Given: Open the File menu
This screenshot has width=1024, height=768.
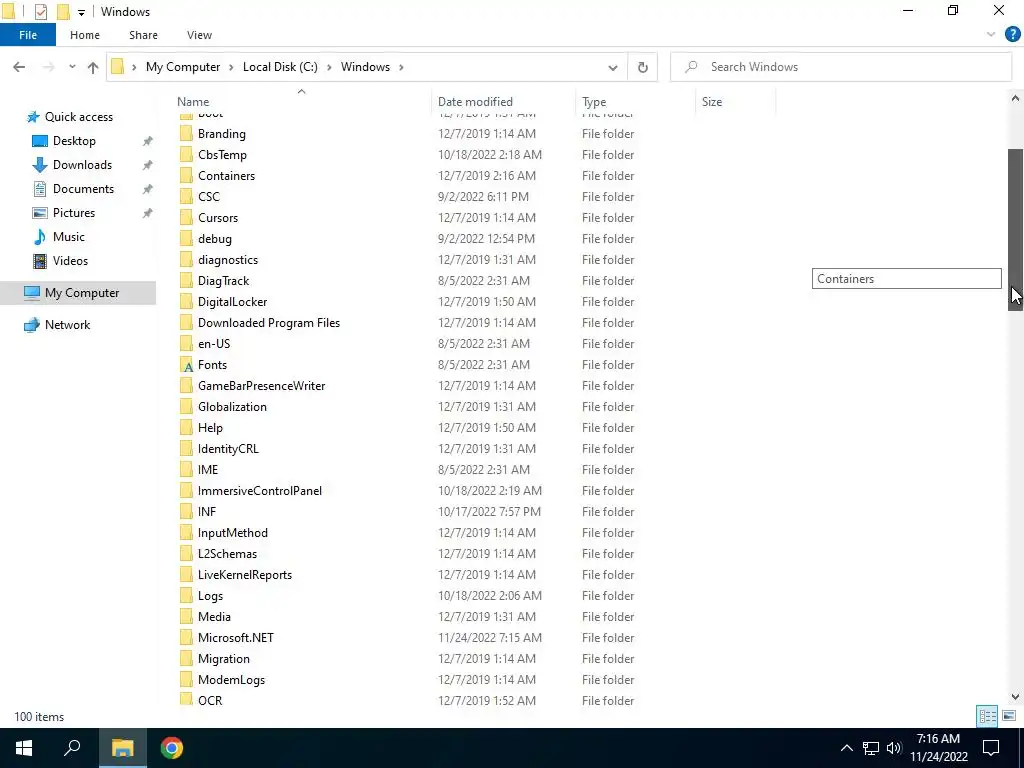Looking at the screenshot, I should click(28, 35).
